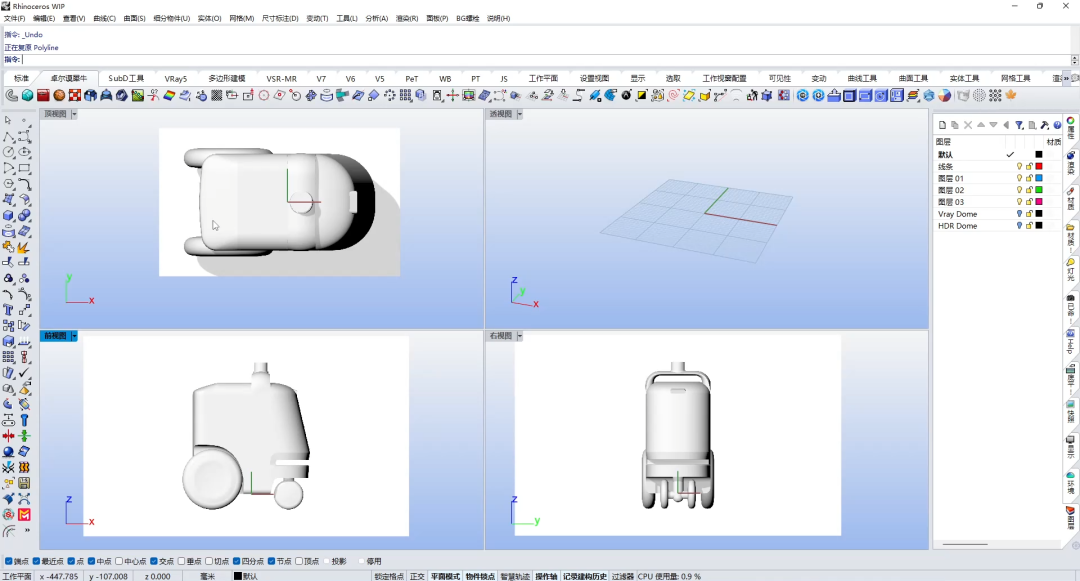The height and width of the screenshot is (581, 1080).
Task: Toggle 记录建构历史 in status bar
Action: (585, 577)
